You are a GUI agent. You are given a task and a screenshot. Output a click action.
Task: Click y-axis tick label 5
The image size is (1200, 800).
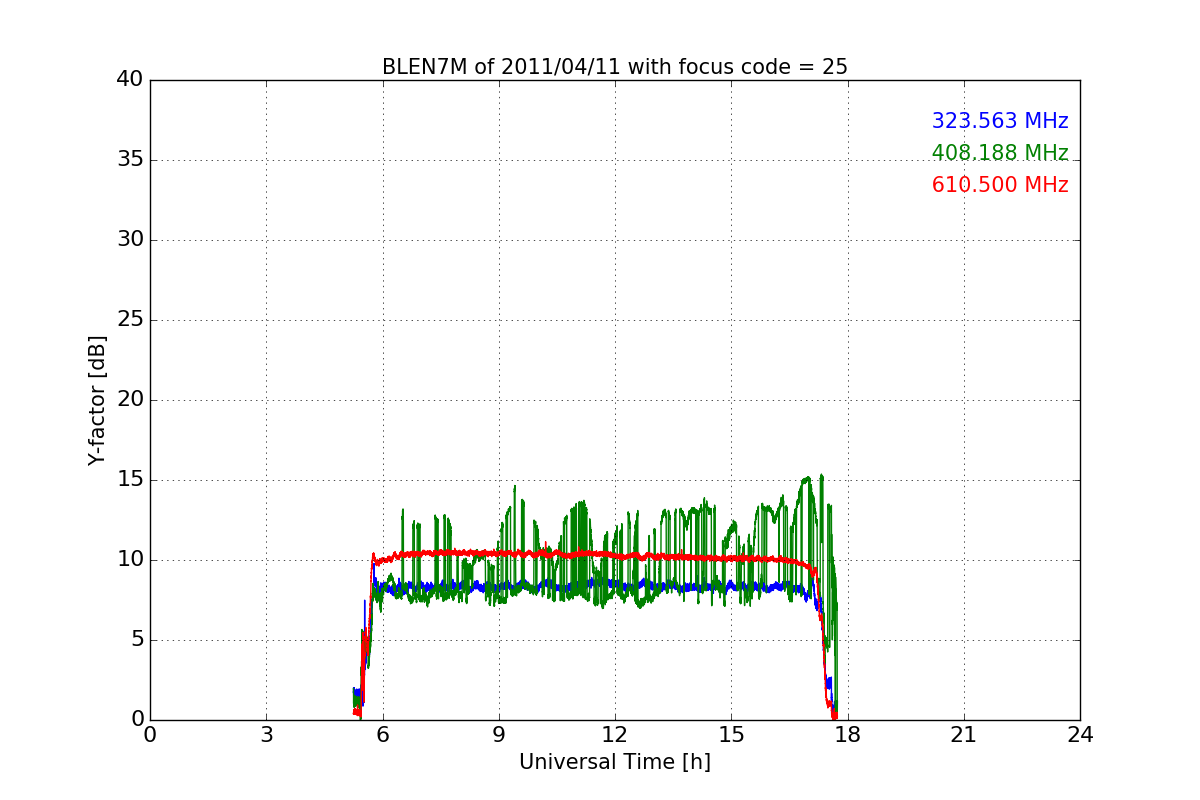click(x=137, y=640)
